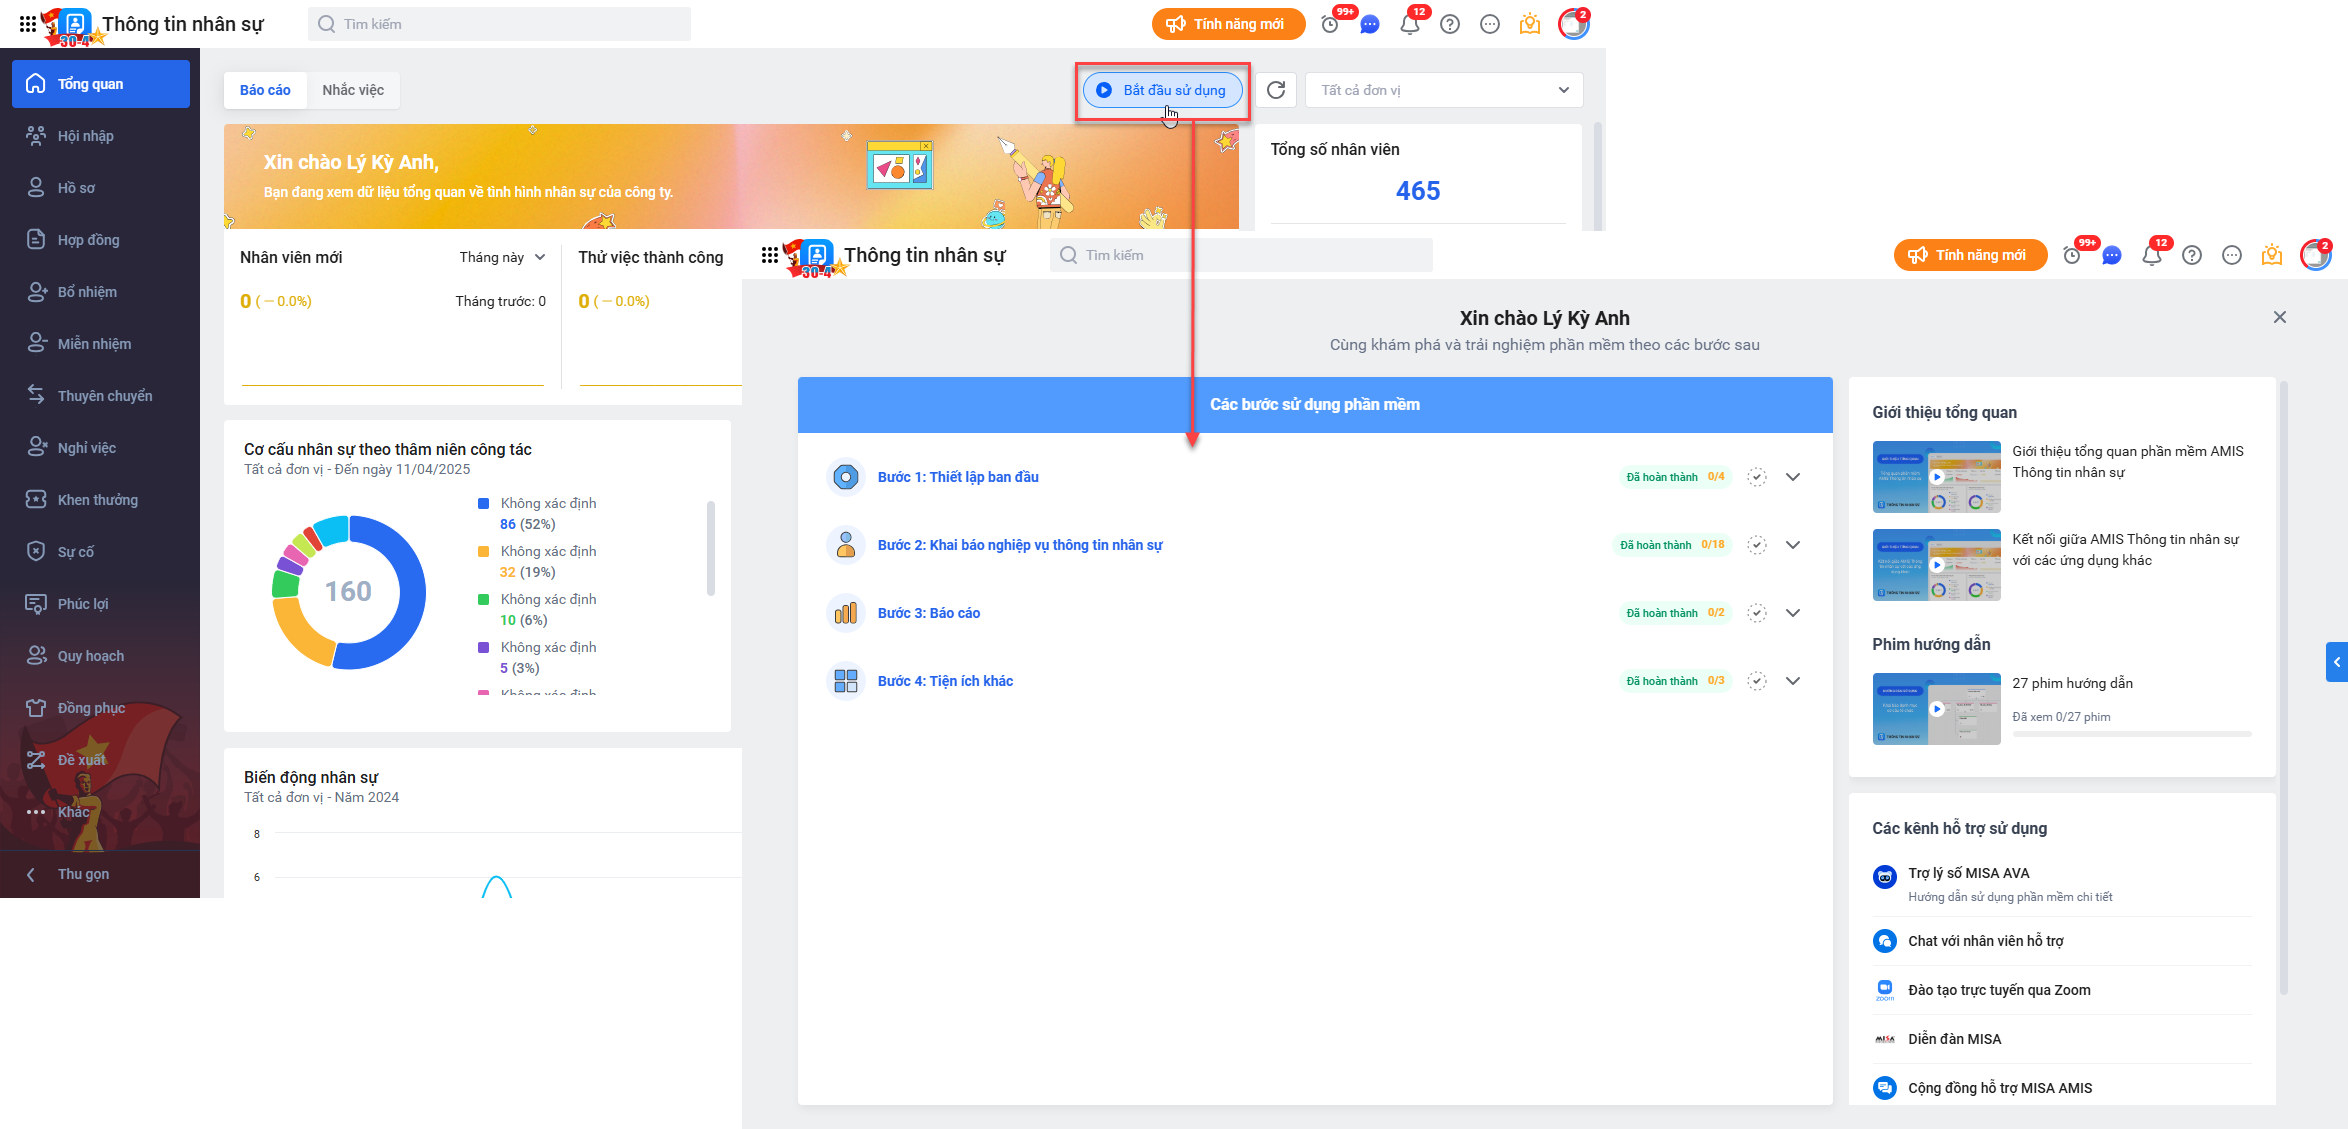
Task: Open chat messages icon in top window
Action: 1370,24
